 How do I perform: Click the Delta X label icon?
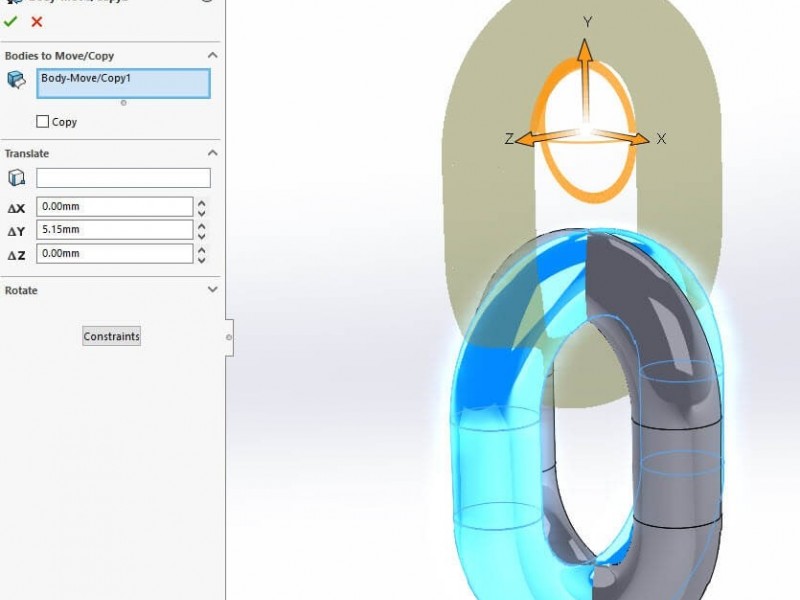[x=16, y=208]
